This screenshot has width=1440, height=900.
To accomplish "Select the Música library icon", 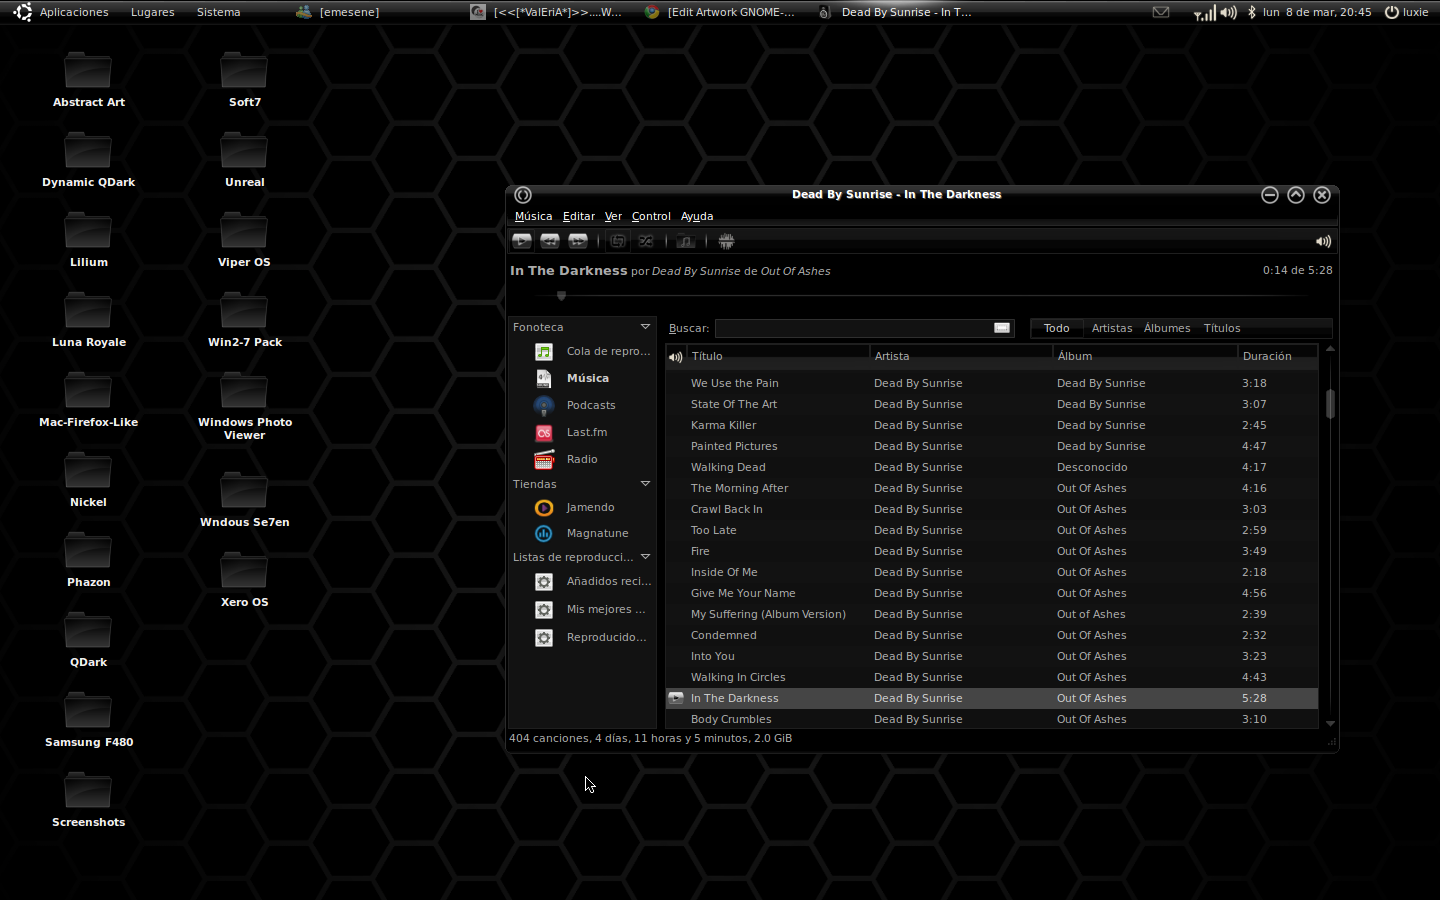I will (544, 378).
